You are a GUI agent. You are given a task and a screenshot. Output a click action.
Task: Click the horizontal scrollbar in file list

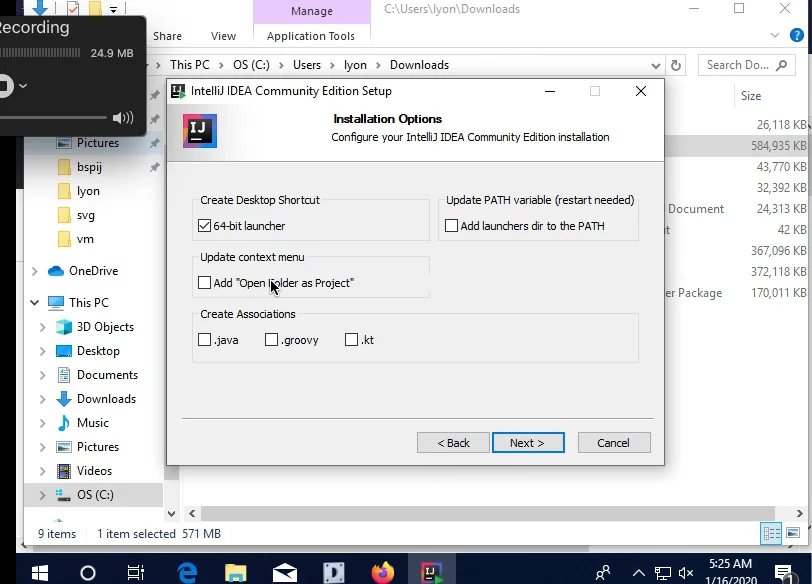pos(487,514)
